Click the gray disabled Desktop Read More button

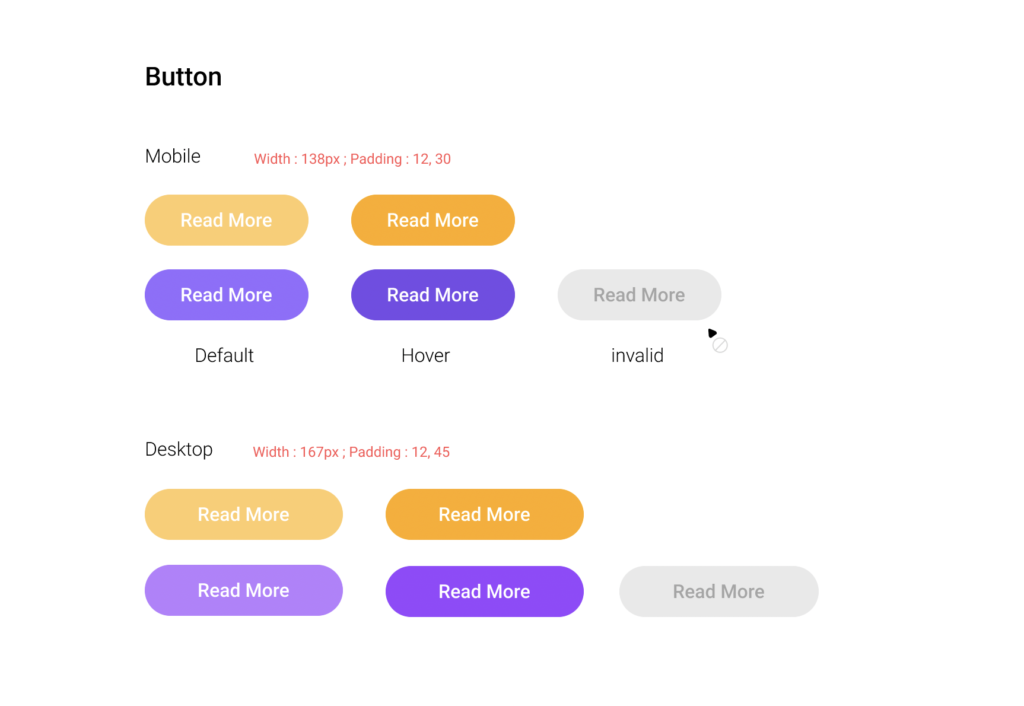pos(718,591)
